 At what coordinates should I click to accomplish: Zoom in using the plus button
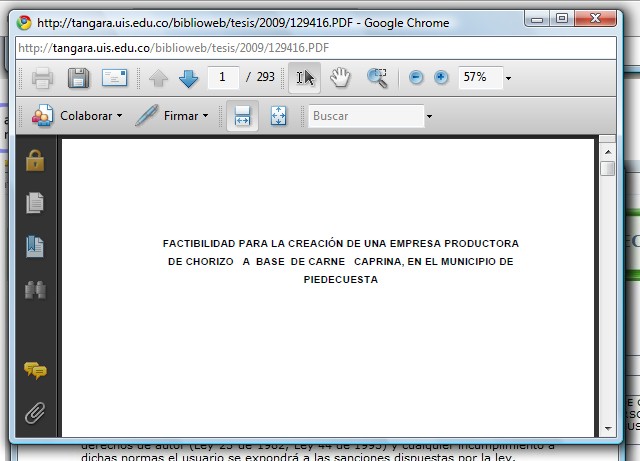(441, 78)
